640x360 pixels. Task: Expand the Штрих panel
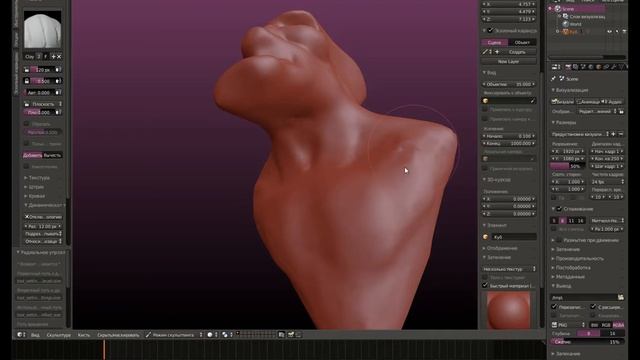(x=37, y=187)
